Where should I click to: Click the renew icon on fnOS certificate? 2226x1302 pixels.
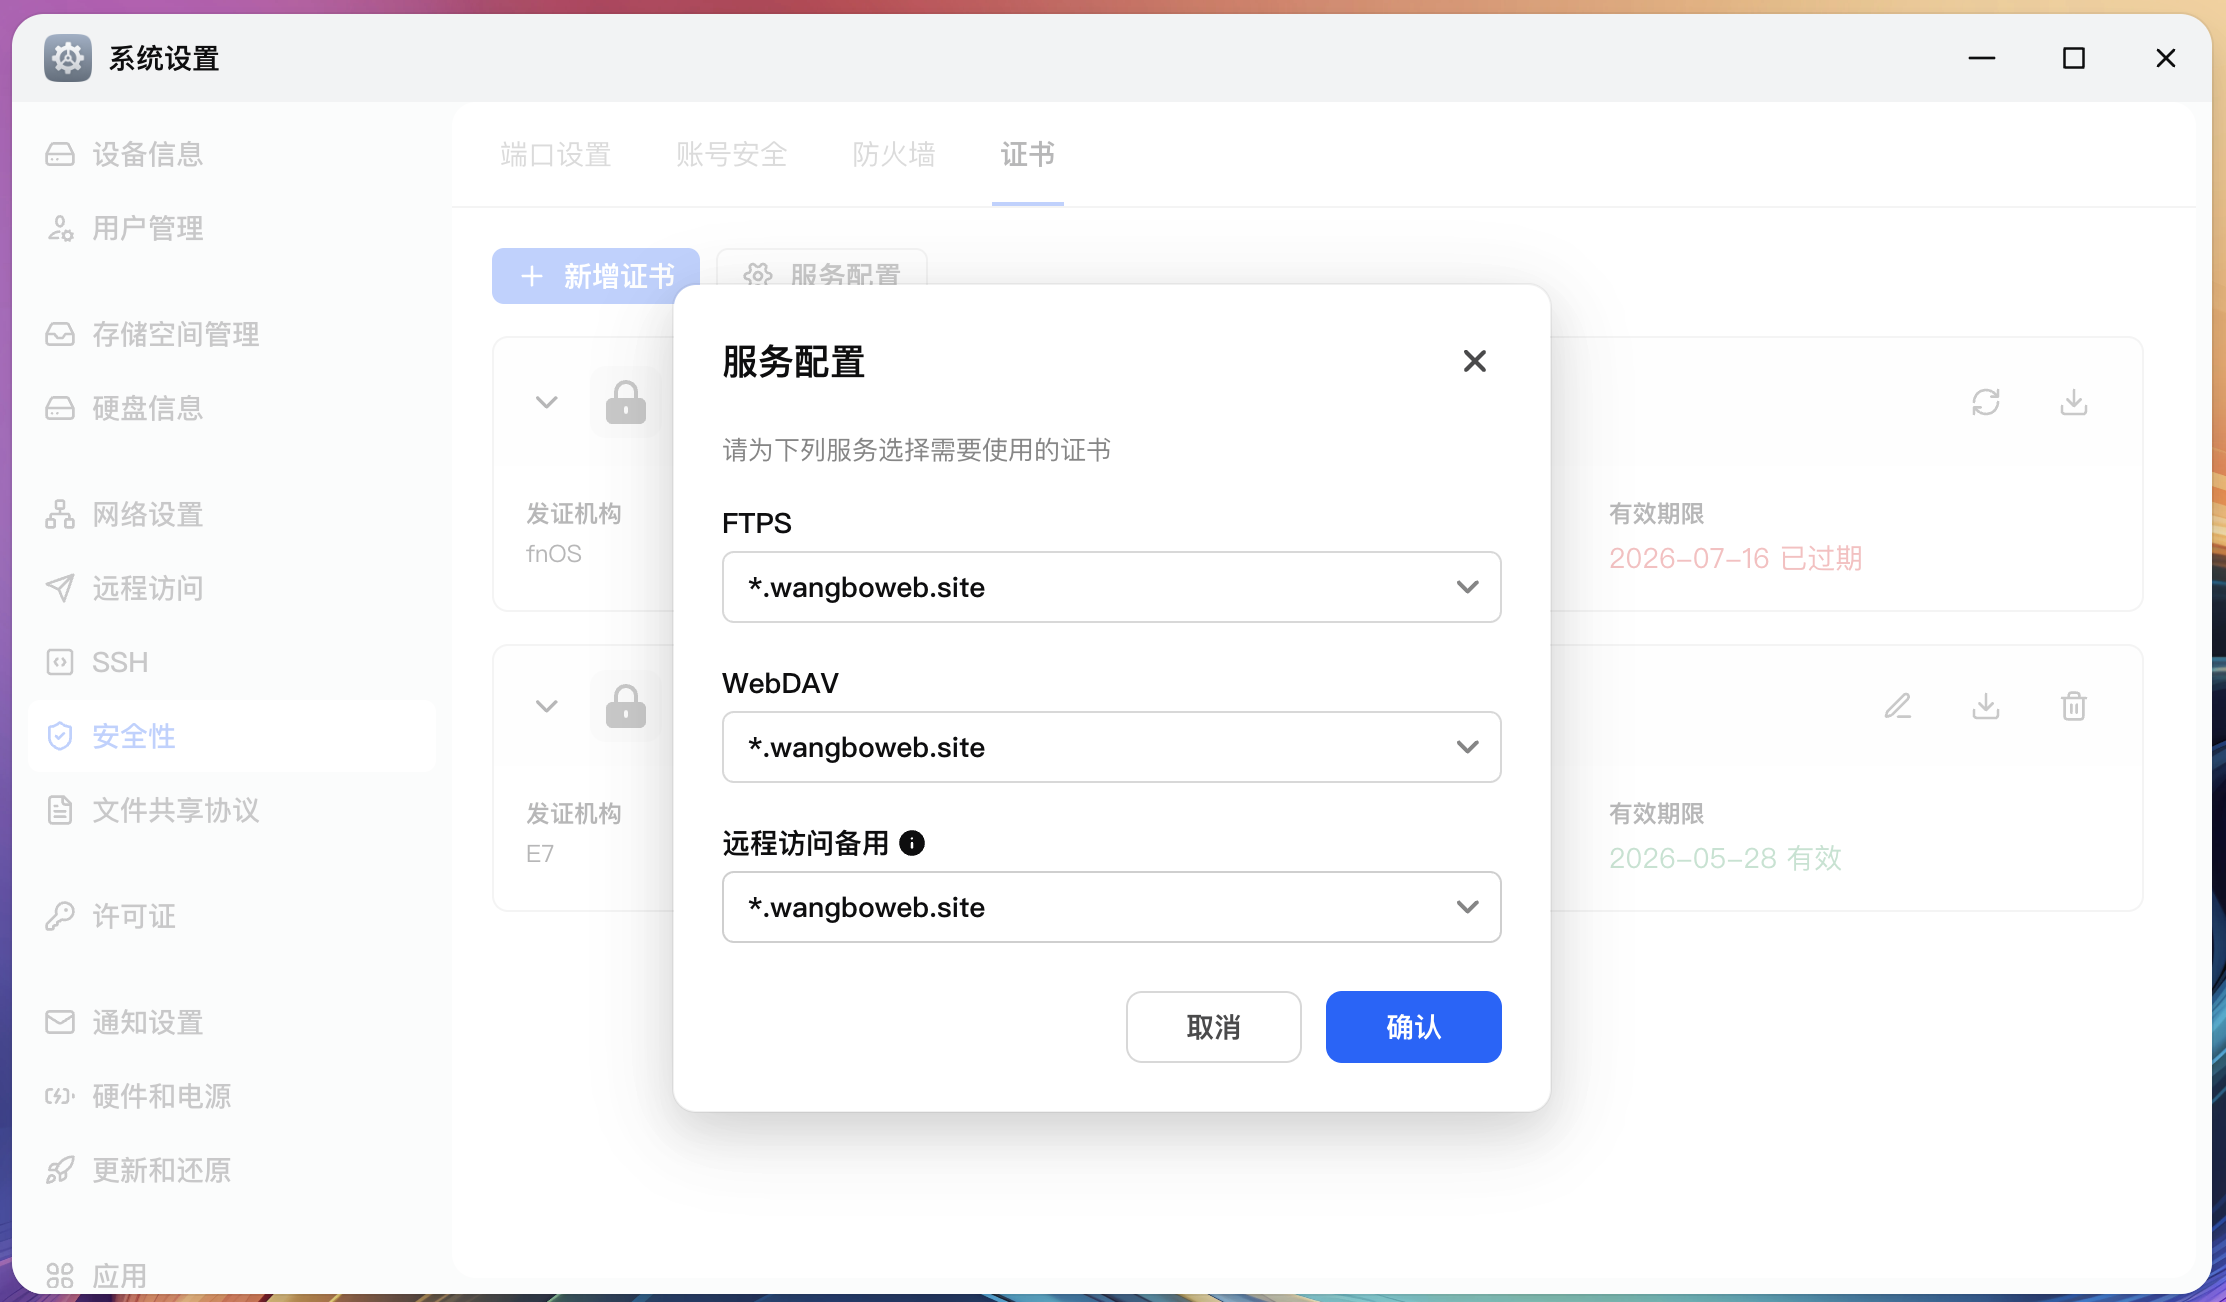coord(1985,402)
